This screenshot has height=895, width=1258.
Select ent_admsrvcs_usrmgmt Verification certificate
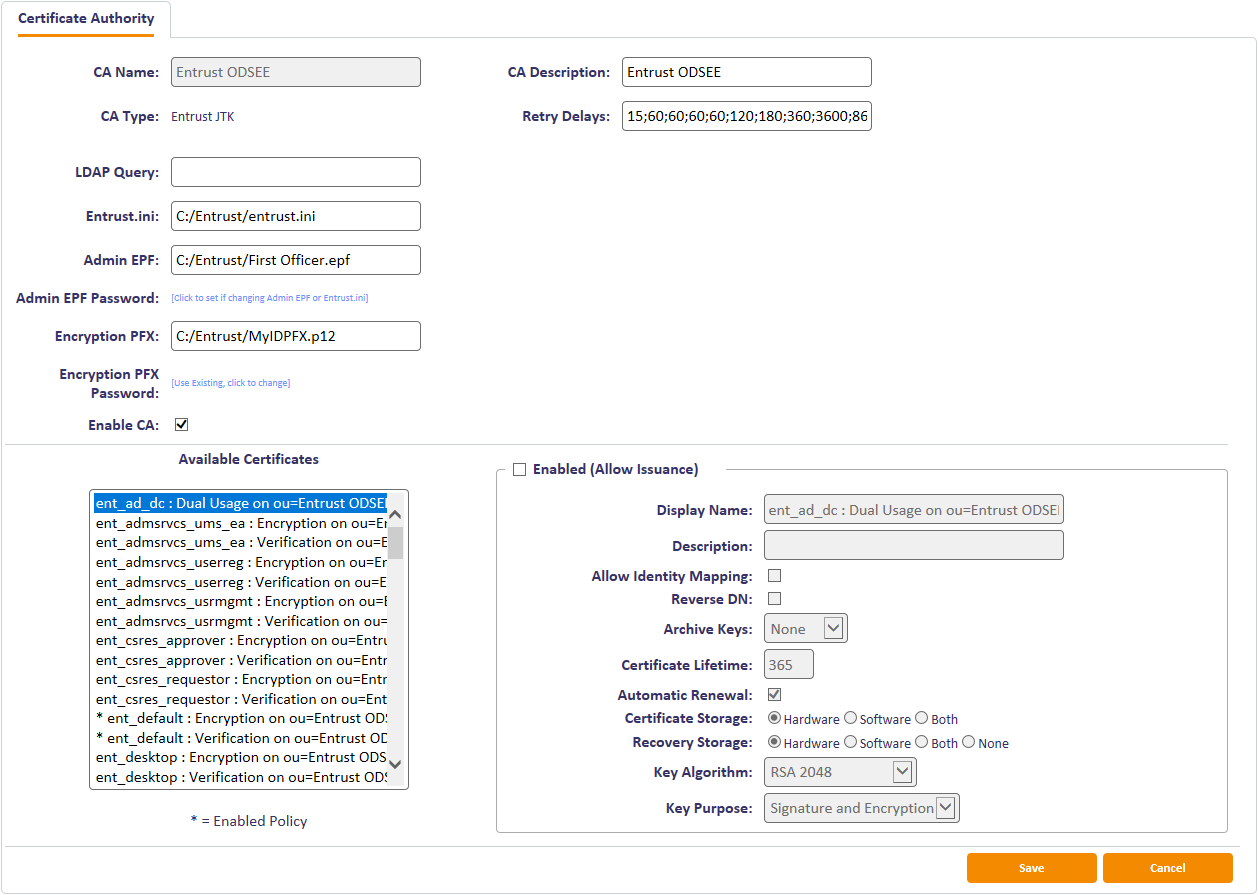pyautogui.click(x=241, y=621)
